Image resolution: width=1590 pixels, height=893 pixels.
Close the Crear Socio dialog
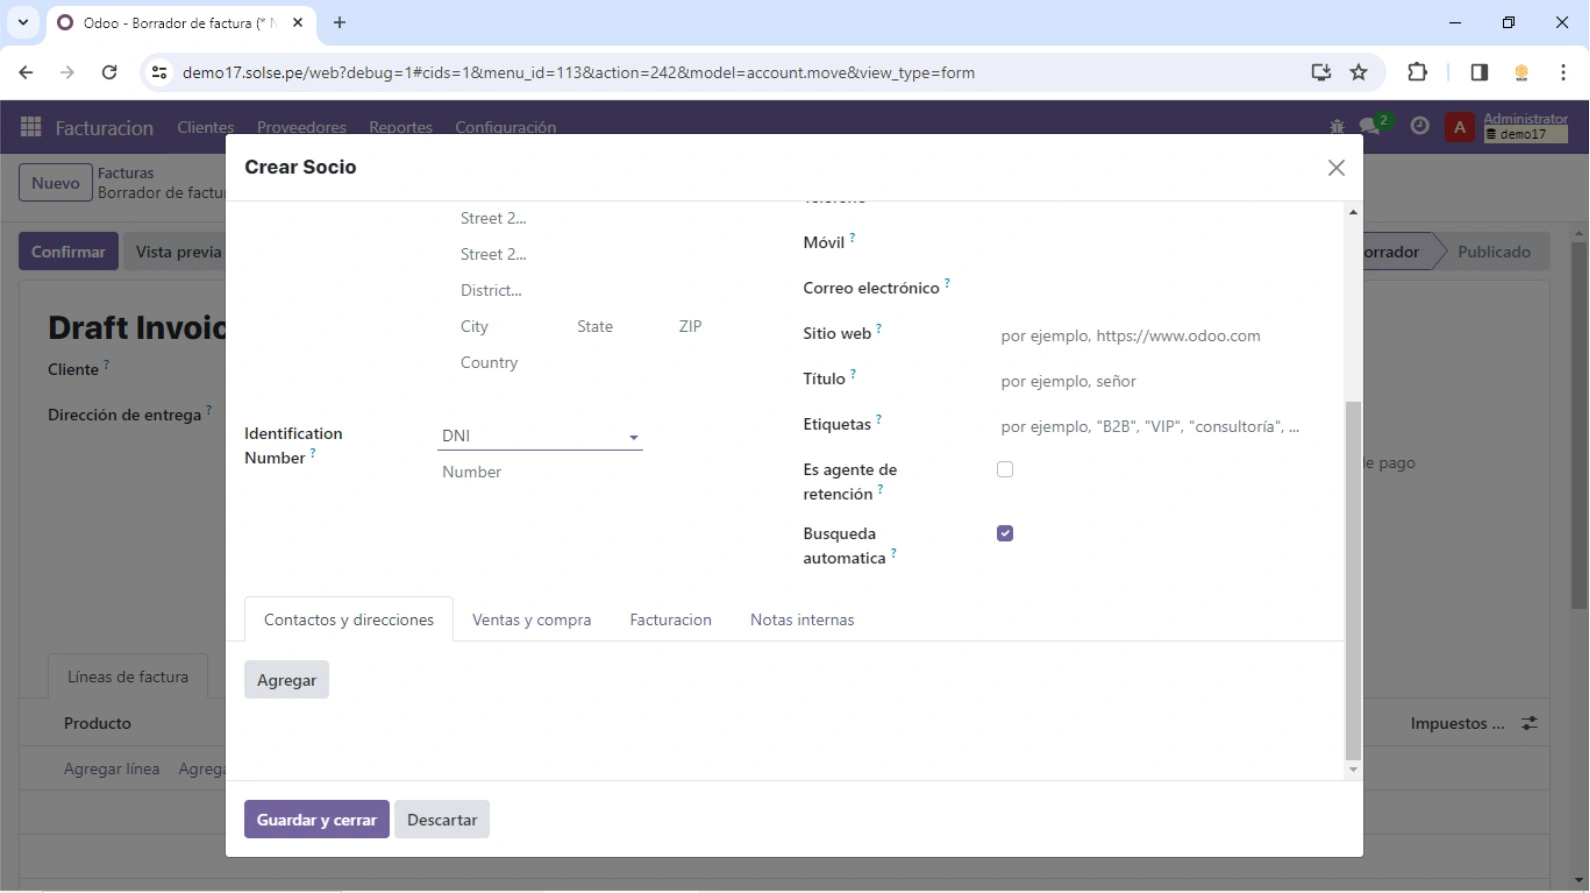pyautogui.click(x=1336, y=168)
